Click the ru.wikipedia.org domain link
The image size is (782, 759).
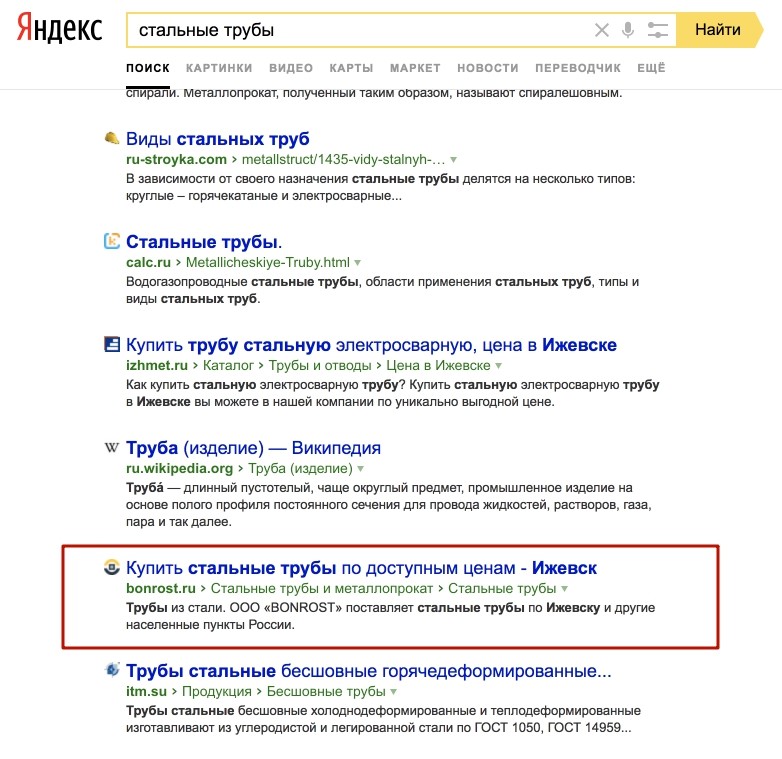pos(179,469)
